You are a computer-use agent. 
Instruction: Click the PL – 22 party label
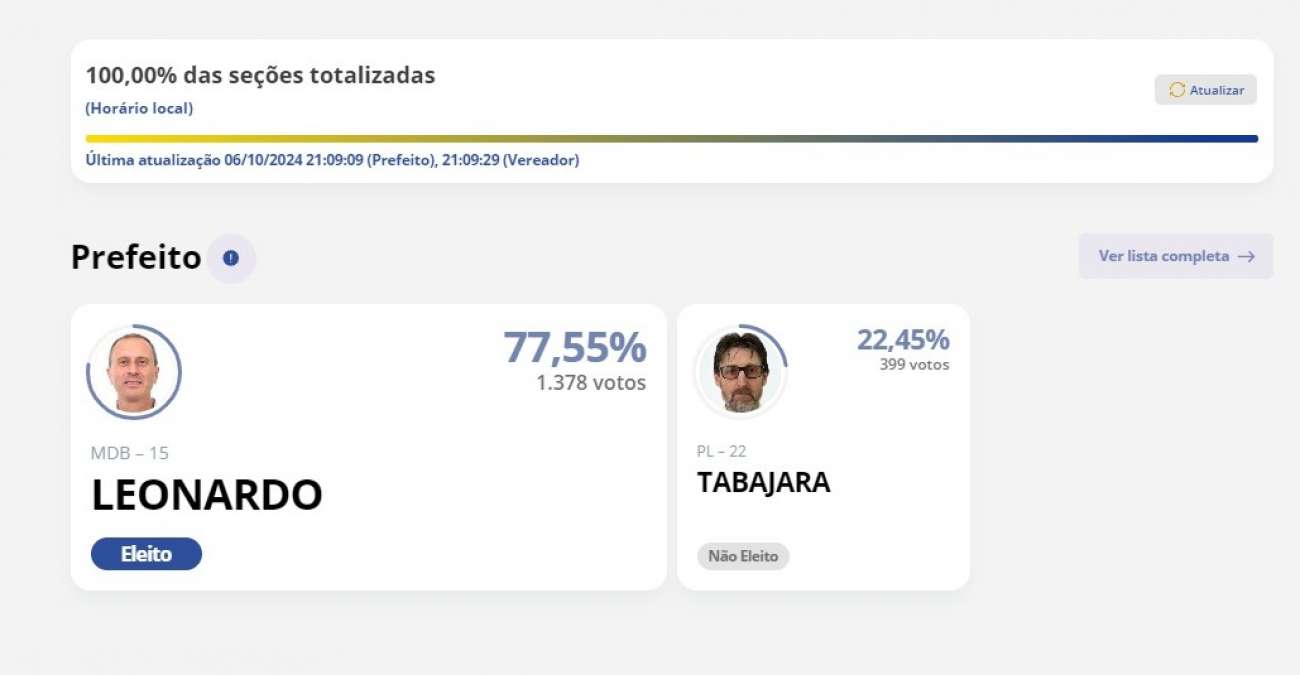(x=721, y=451)
